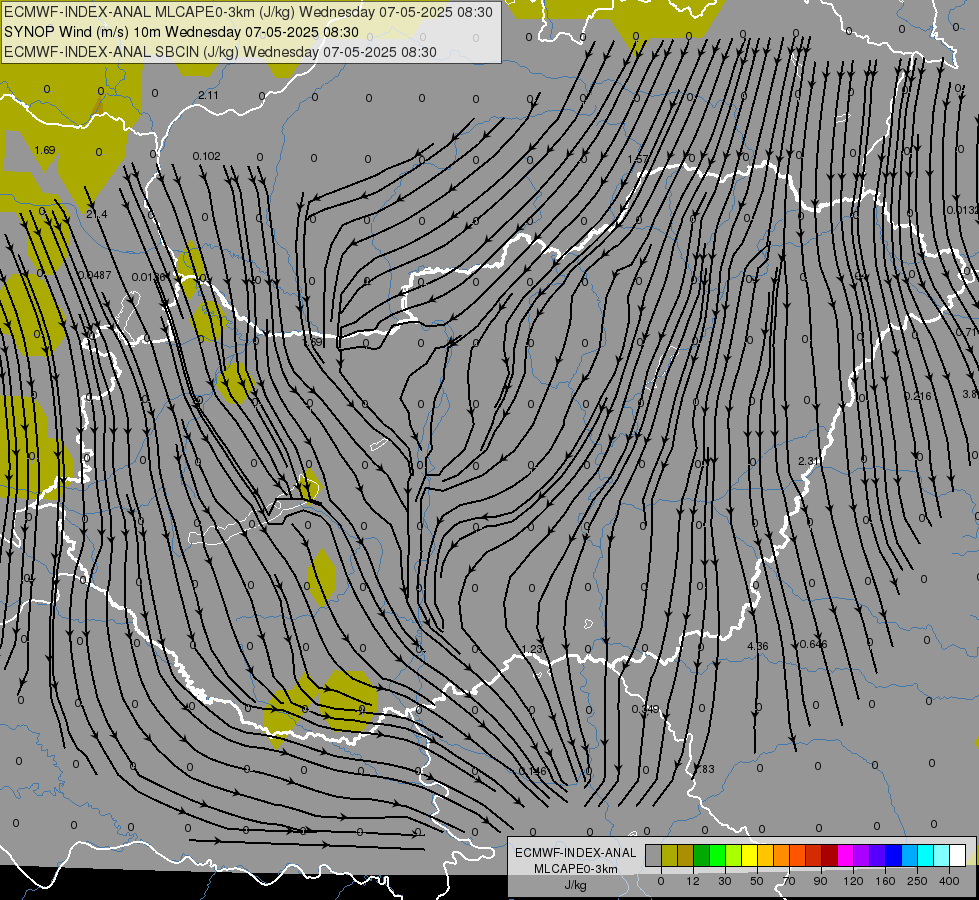
Task: Click the map value 0.102
Action: tap(207, 156)
